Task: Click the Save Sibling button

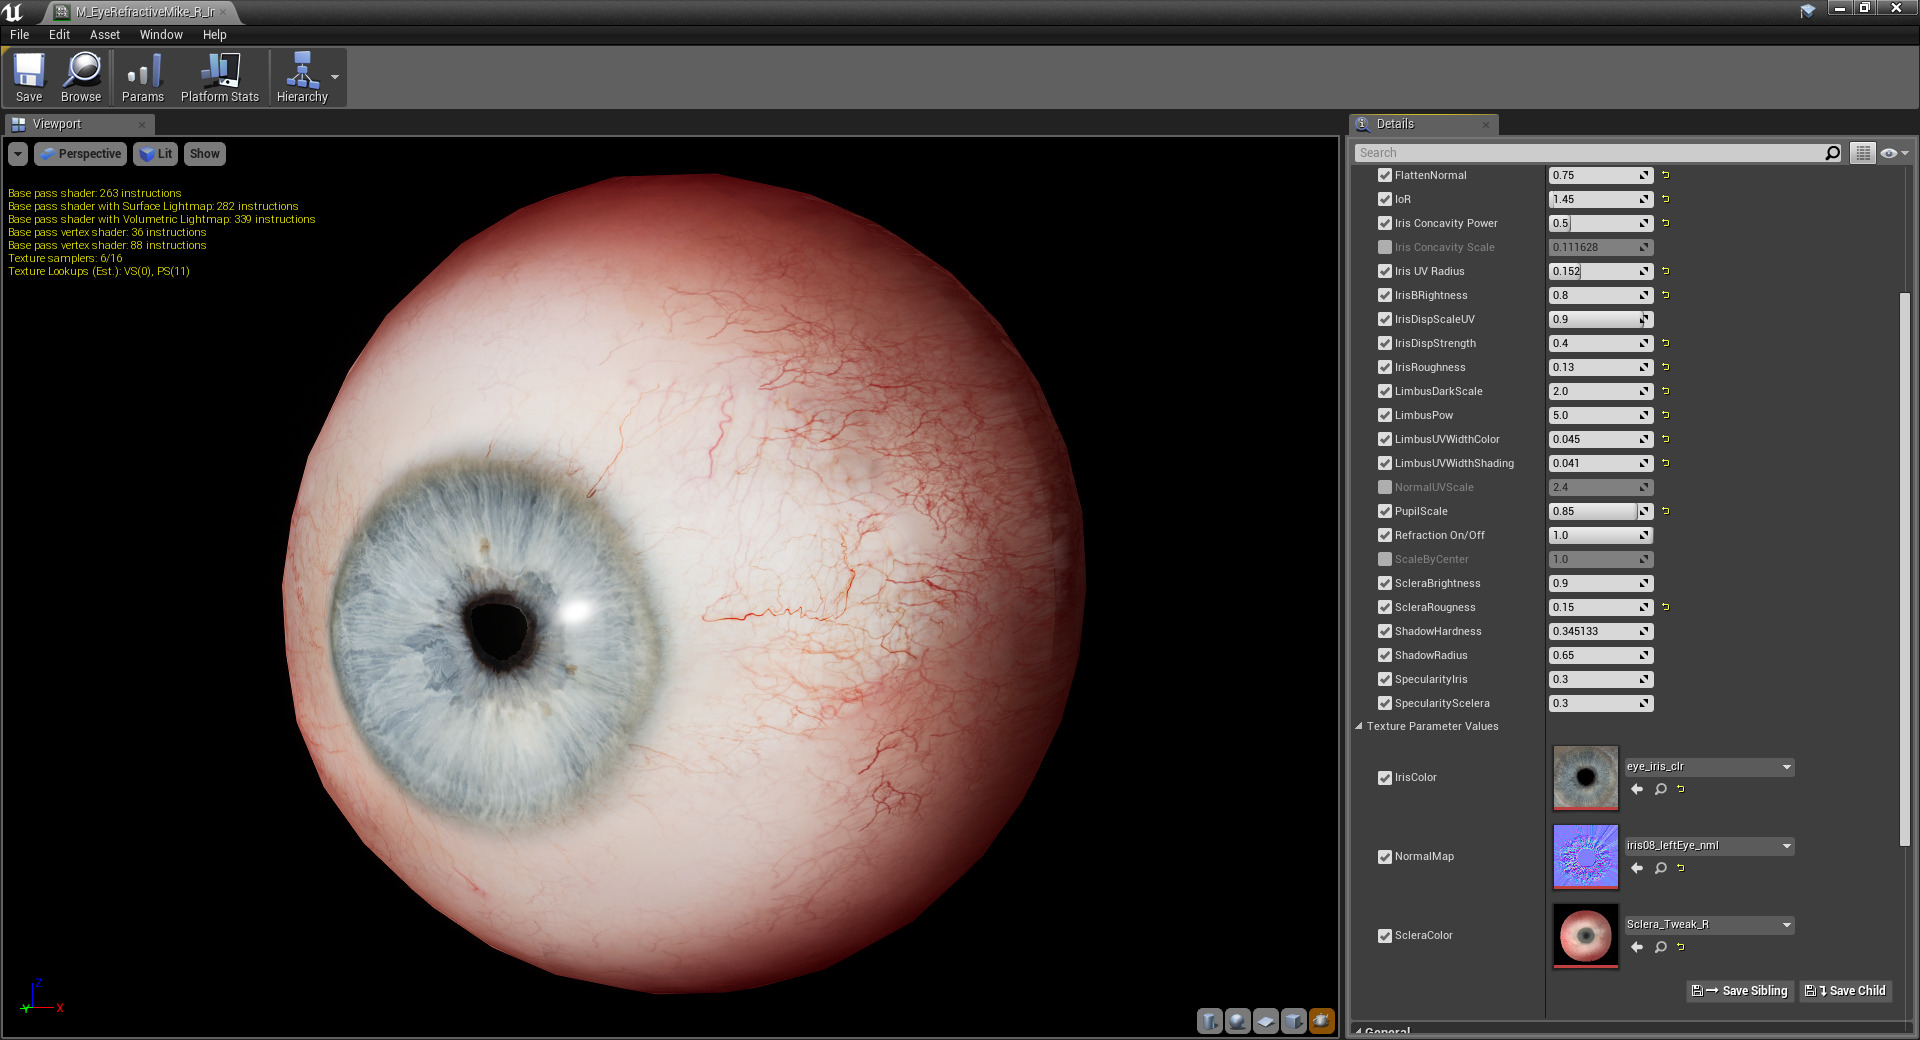Action: 1739,991
